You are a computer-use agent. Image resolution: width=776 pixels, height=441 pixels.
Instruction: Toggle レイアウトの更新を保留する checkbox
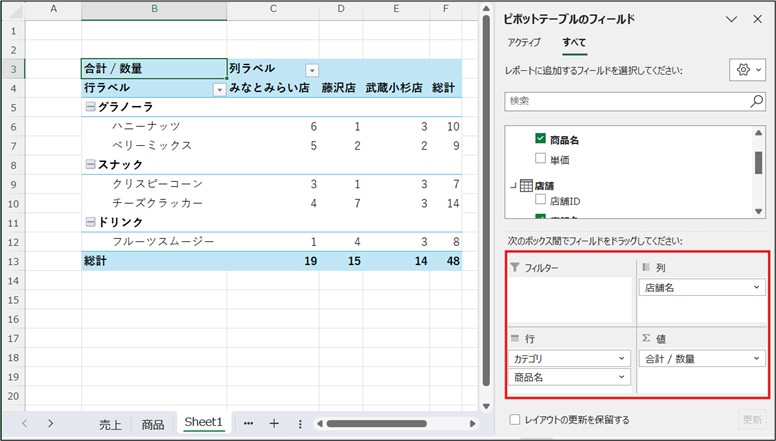(515, 420)
